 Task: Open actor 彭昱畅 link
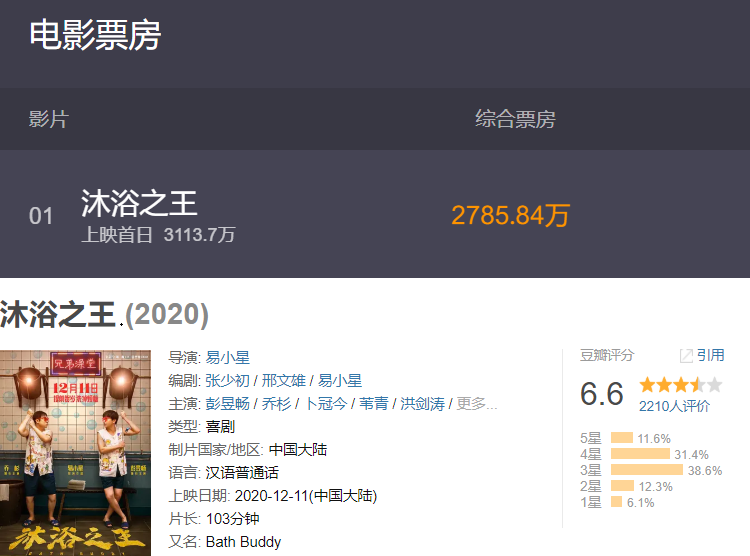click(228, 403)
